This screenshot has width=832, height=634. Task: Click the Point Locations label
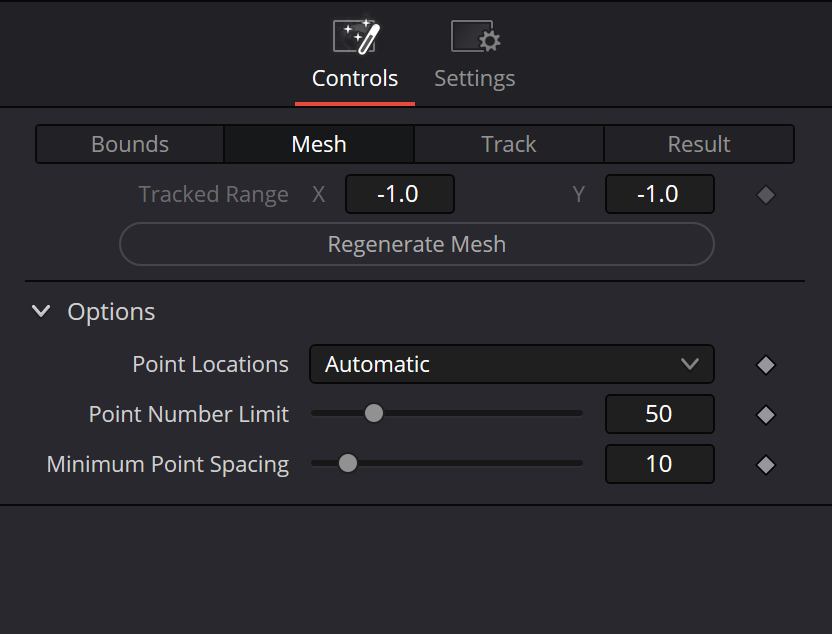tap(211, 364)
